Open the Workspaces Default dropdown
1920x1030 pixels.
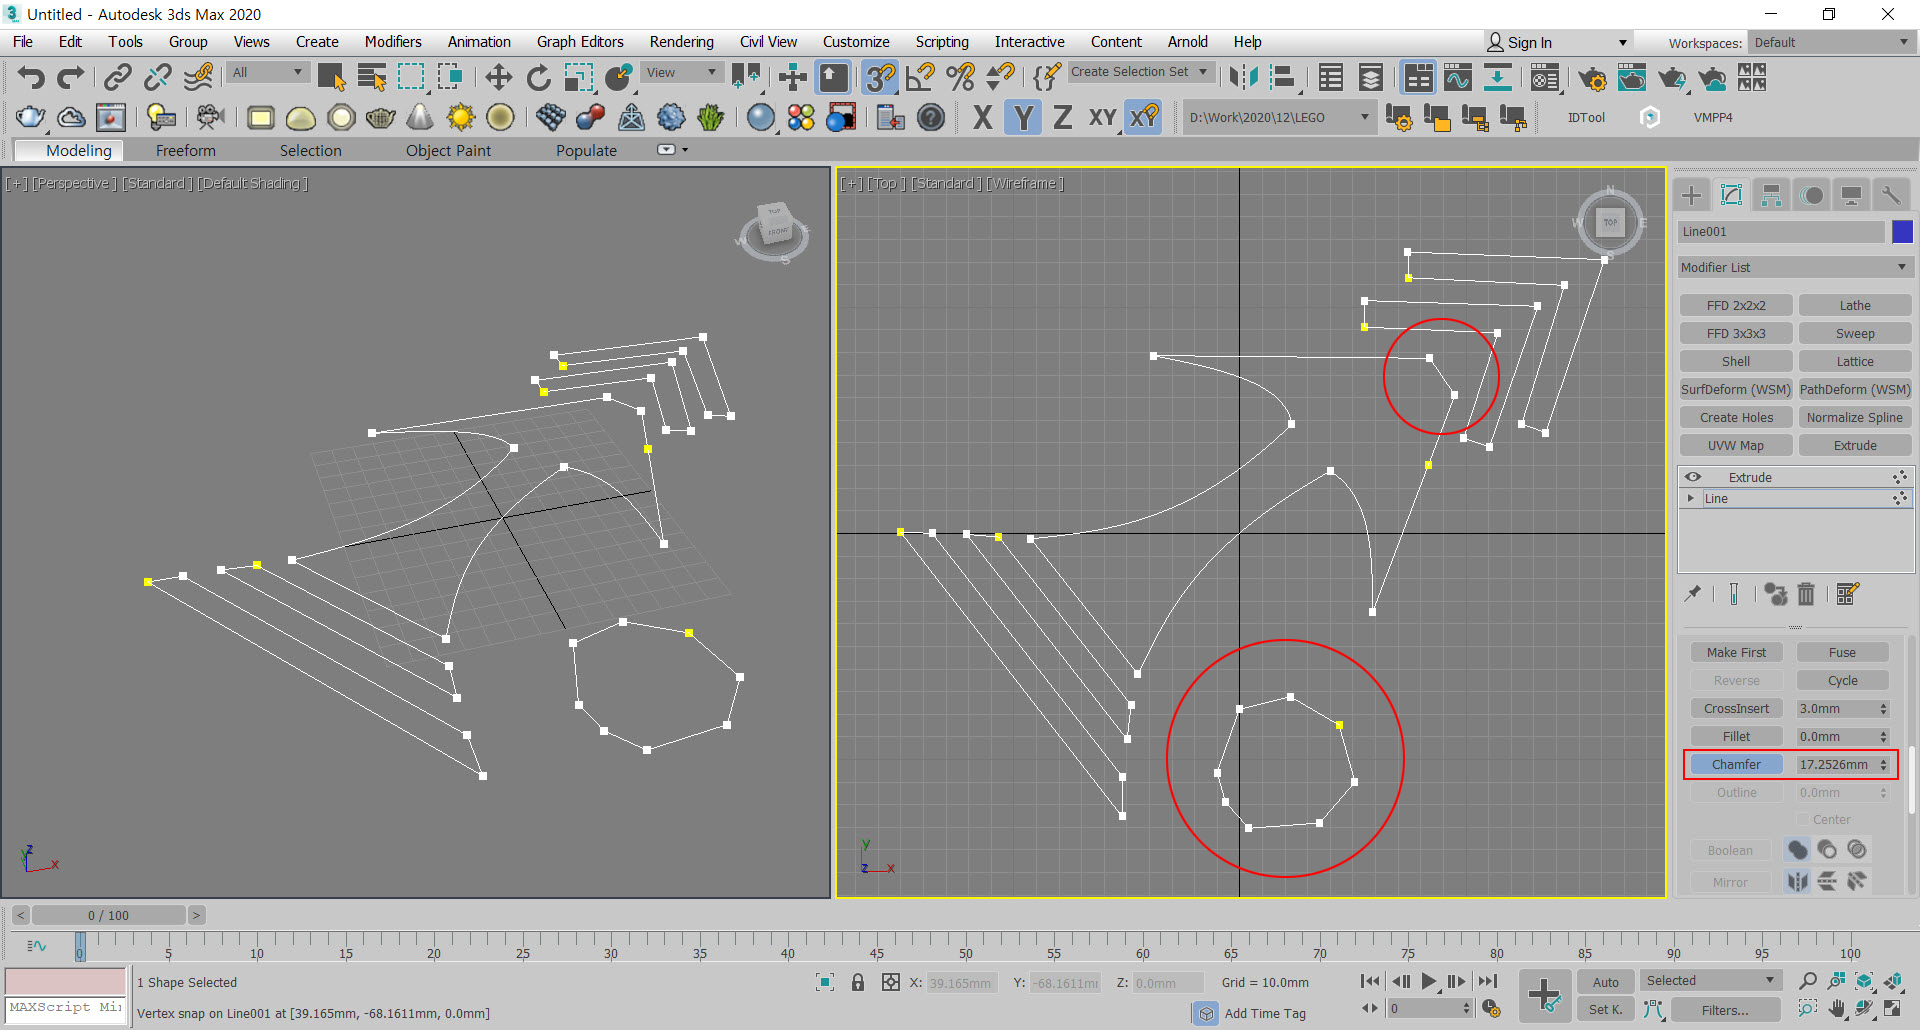pyautogui.click(x=1831, y=42)
